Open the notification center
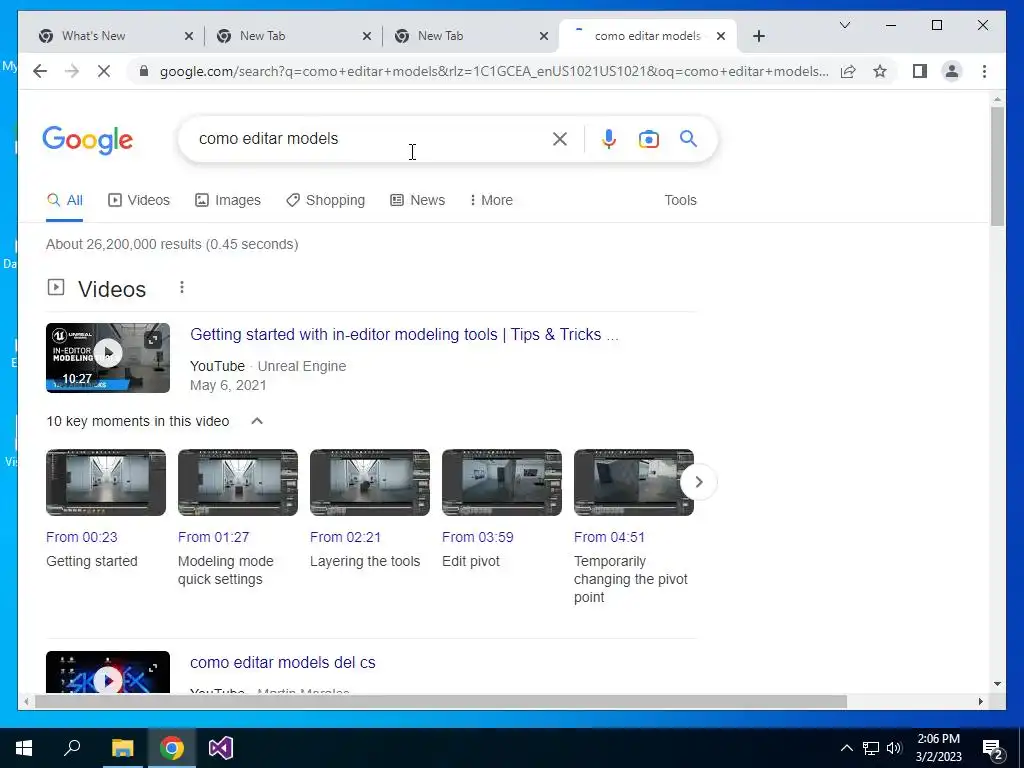Viewport: 1024px width, 768px height. pos(993,749)
